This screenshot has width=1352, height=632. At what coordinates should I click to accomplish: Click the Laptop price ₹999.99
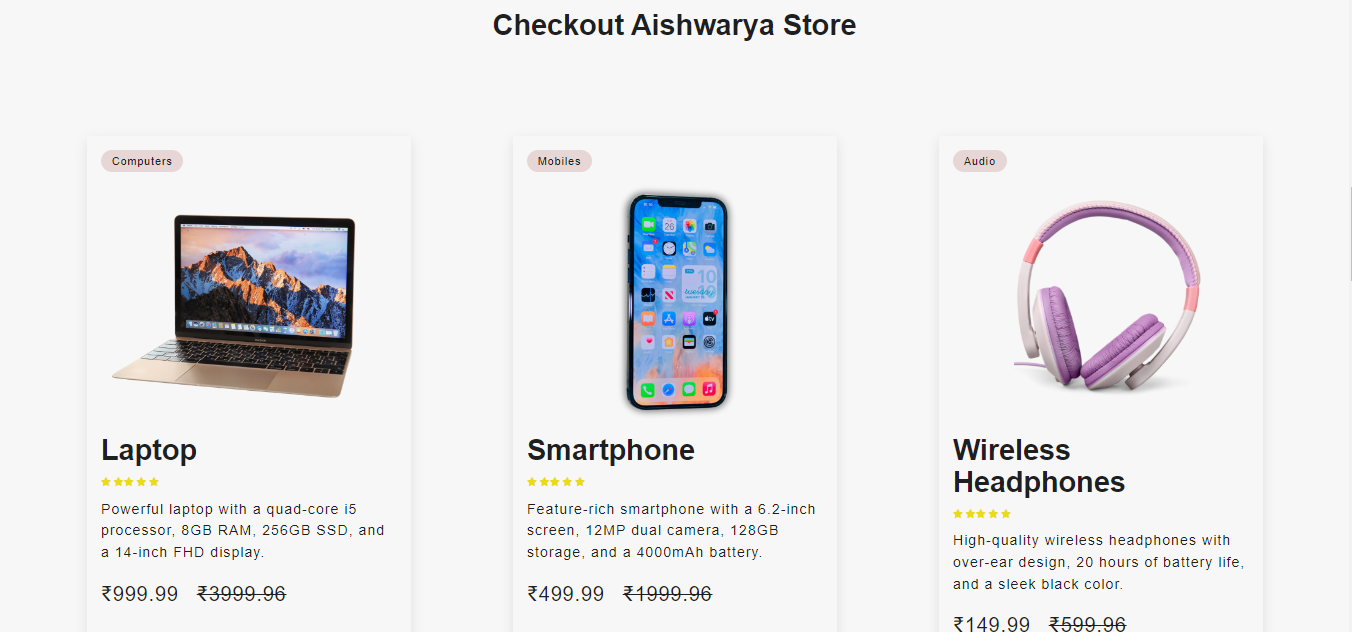click(x=140, y=594)
